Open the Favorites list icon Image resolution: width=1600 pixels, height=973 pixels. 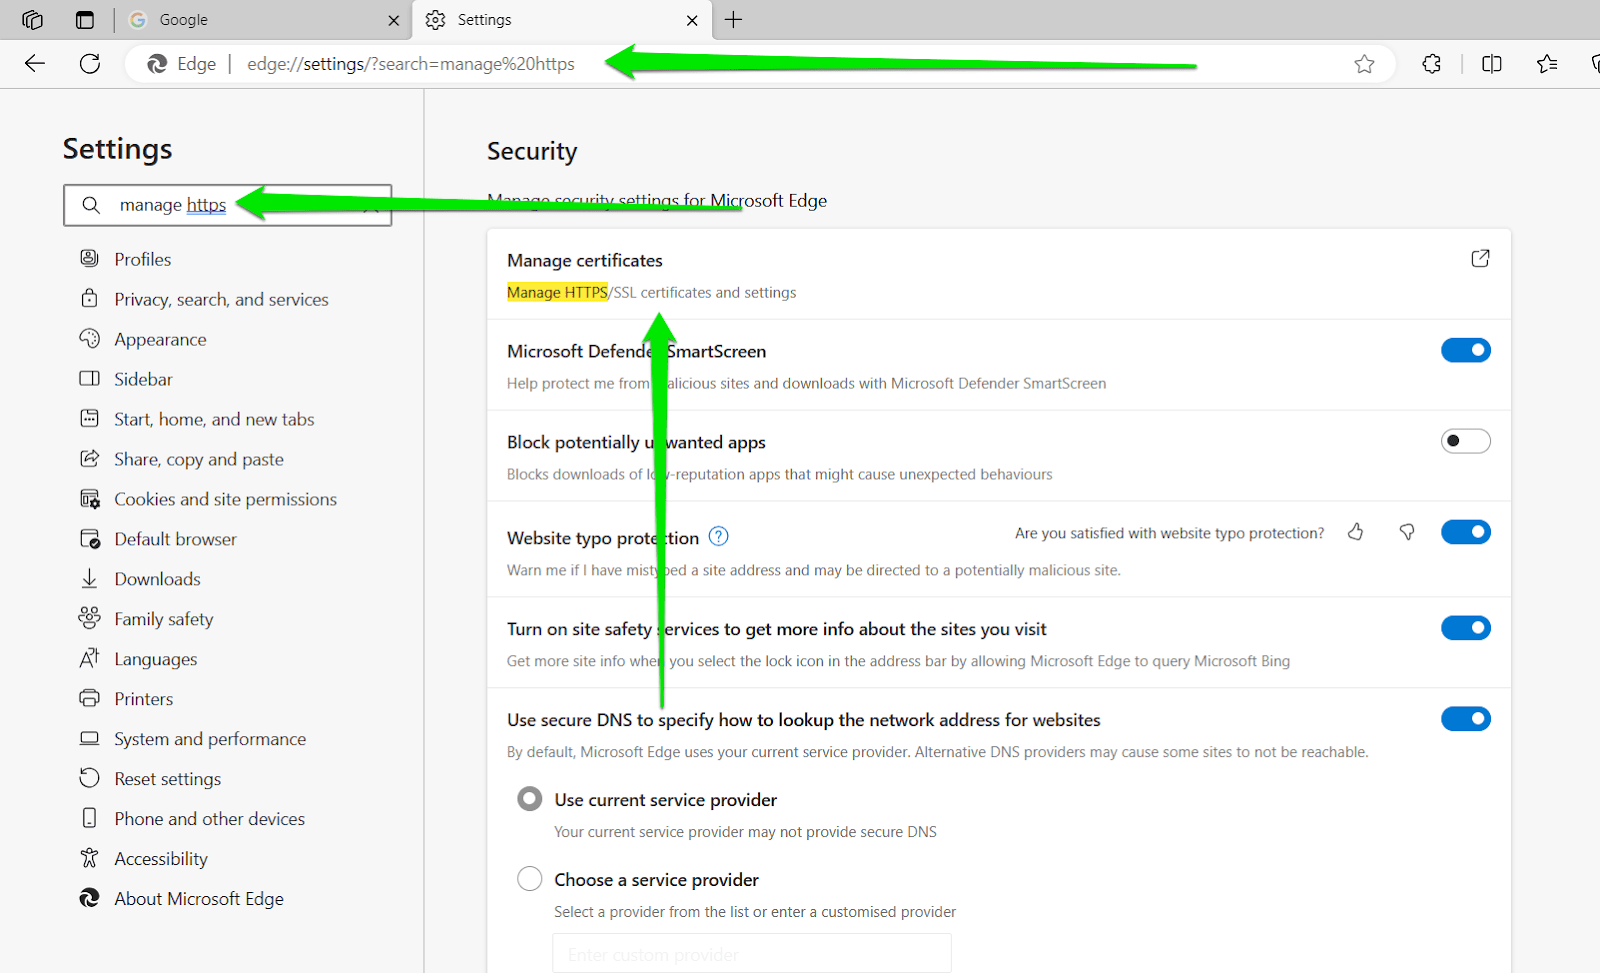coord(1547,64)
